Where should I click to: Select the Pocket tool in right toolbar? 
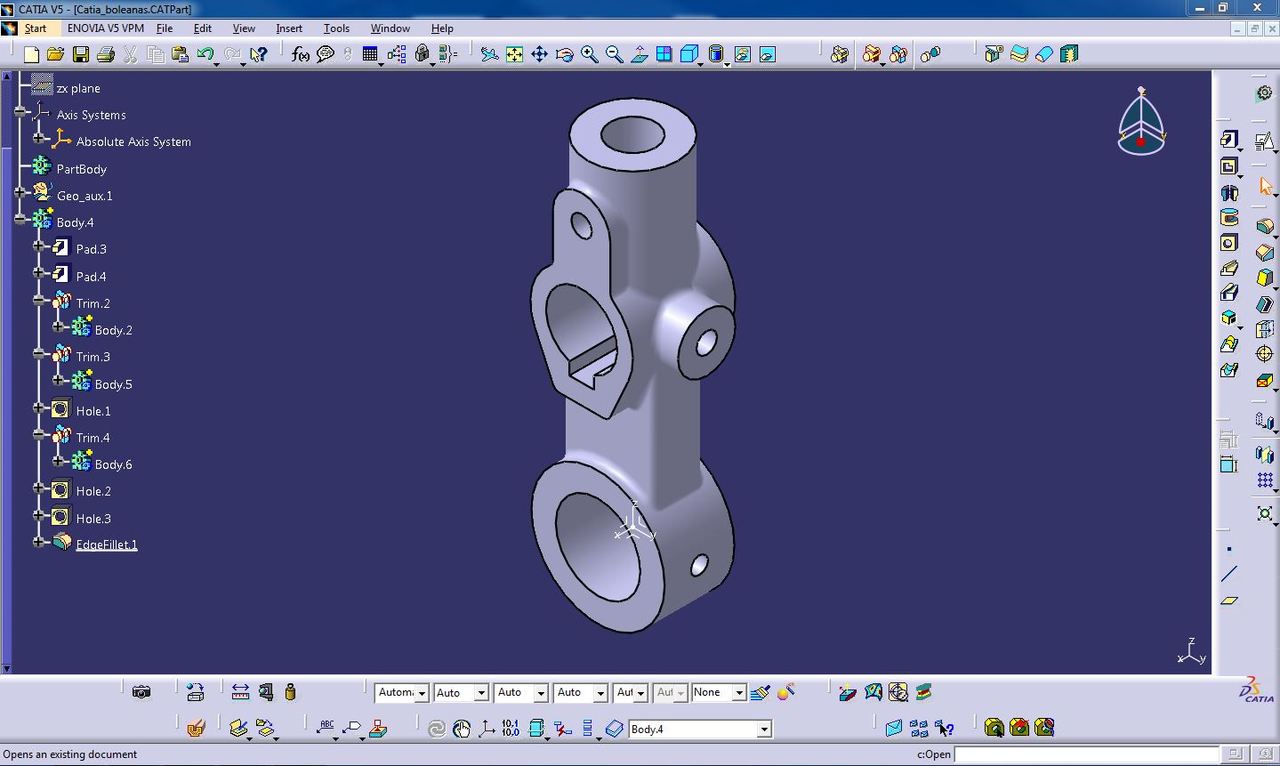click(1229, 166)
